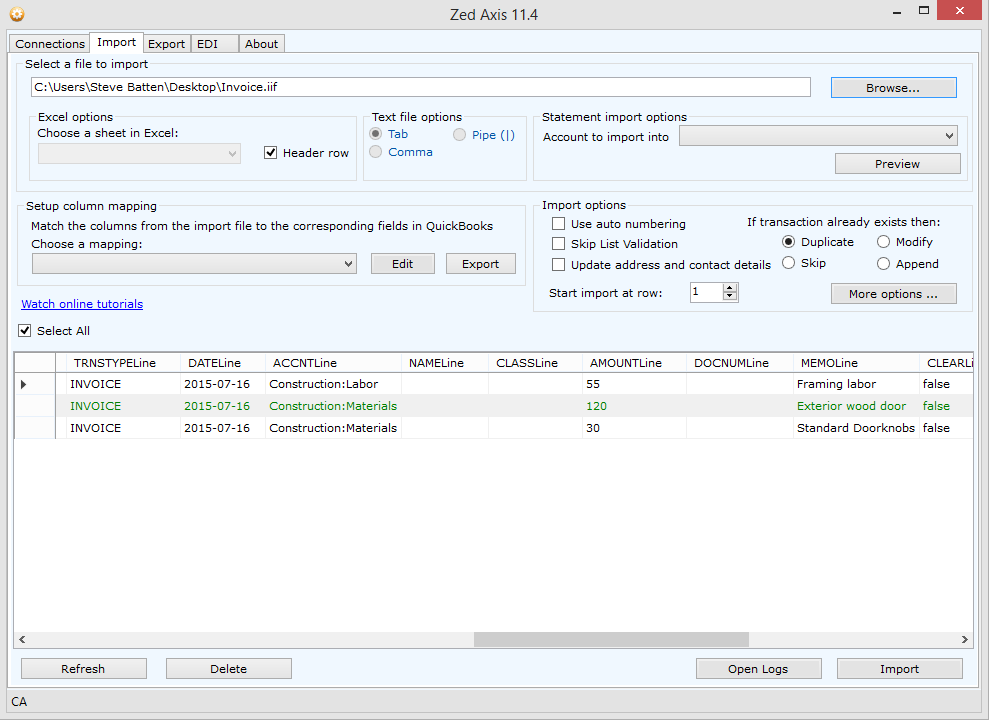Open the Export tab
Viewport: 989px width, 720px height.
166,44
